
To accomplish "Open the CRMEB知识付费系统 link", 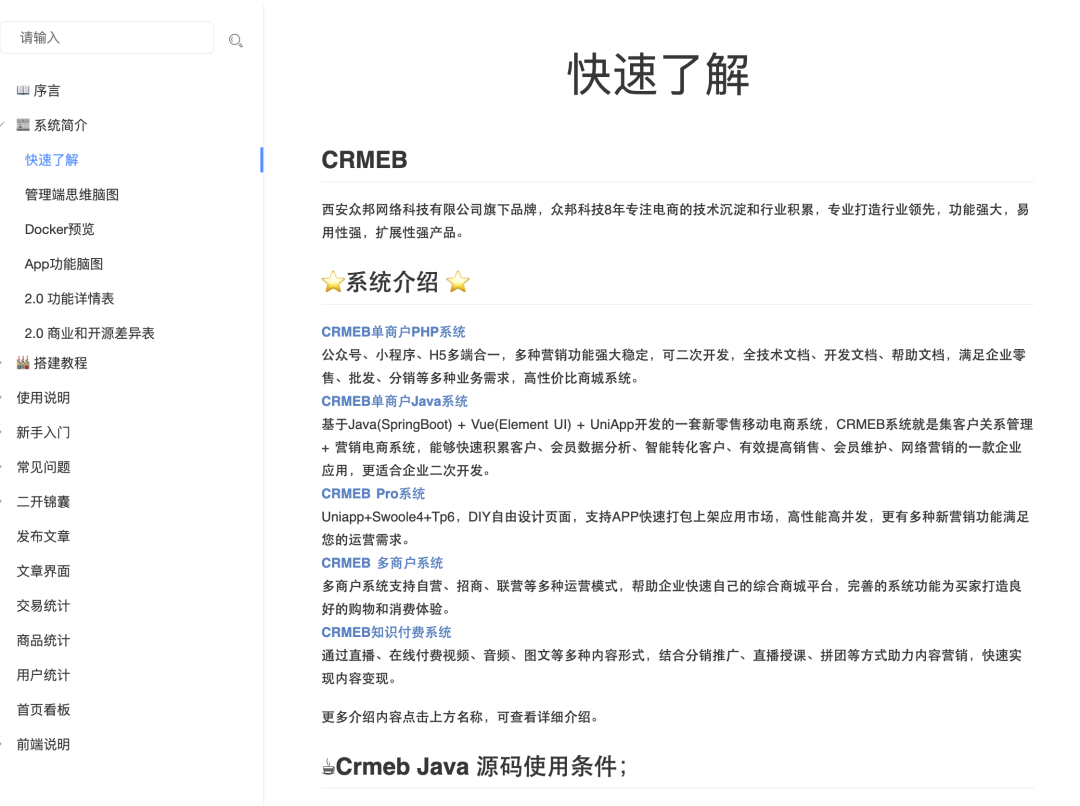I will [386, 632].
